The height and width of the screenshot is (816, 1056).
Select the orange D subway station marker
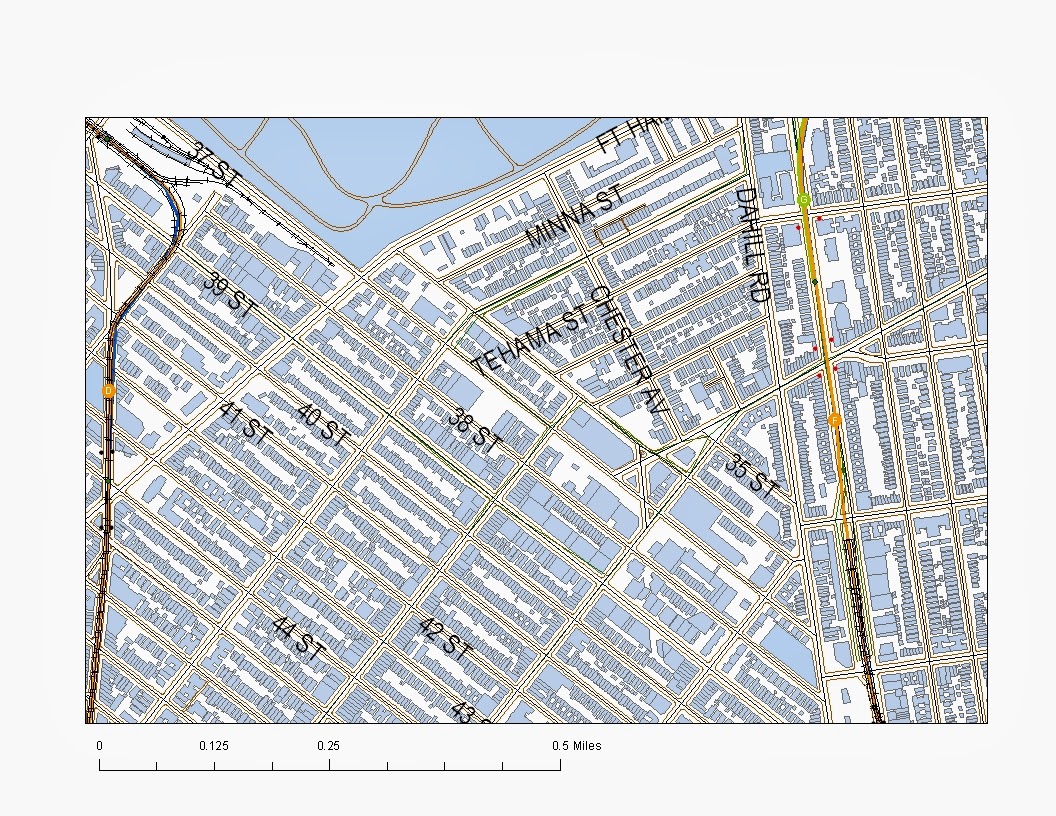point(108,391)
